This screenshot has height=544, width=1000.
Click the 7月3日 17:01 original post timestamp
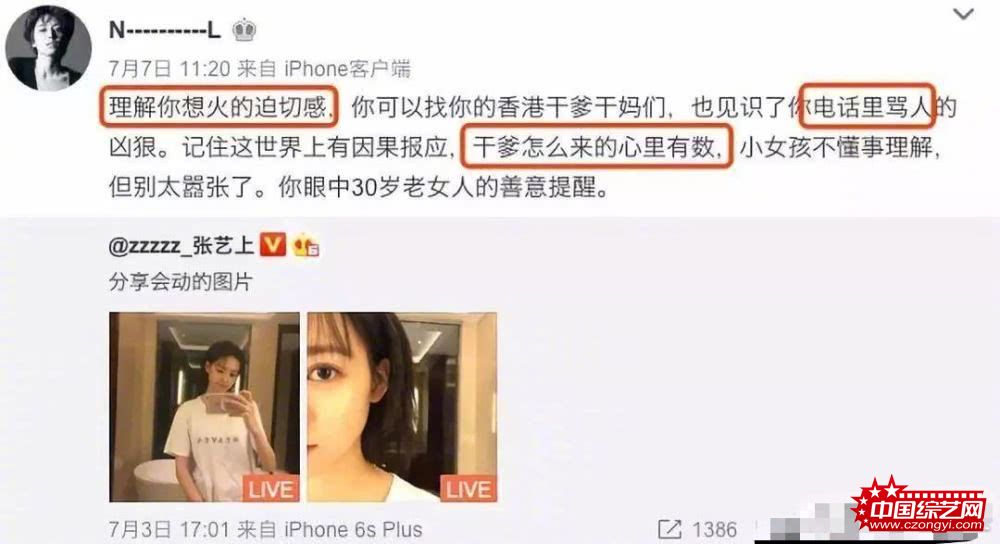point(169,529)
